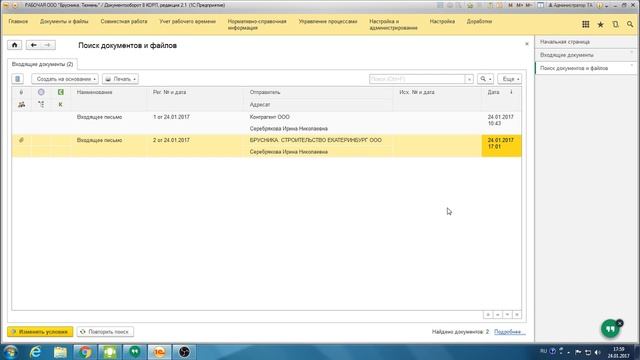Image resolution: width=640 pixels, height=360 pixels.
Task: Dismiss the chat widget with its X
Action: (620, 323)
